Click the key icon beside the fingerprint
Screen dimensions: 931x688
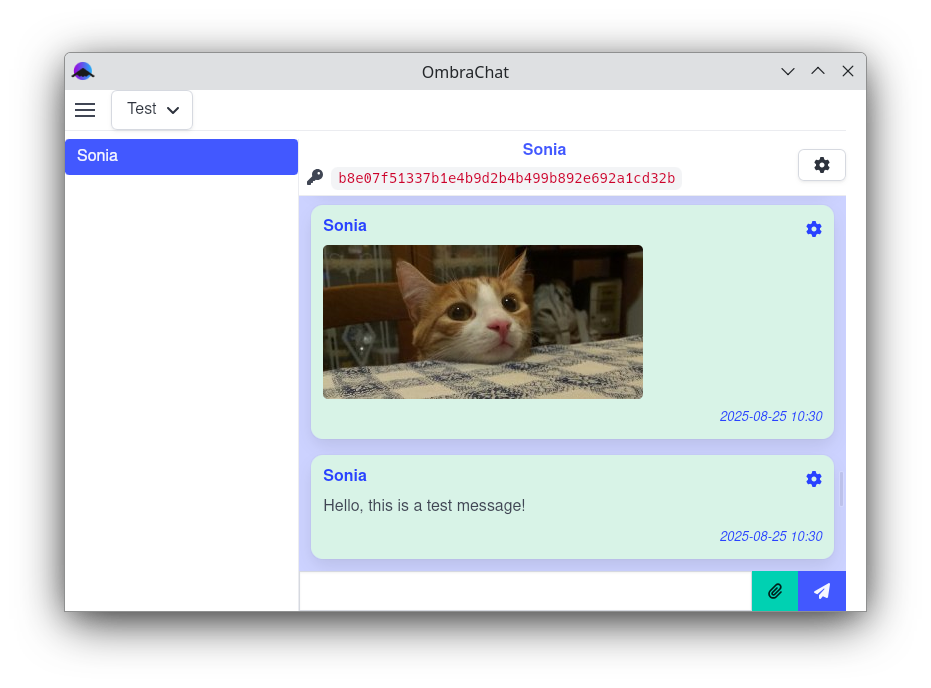[315, 178]
